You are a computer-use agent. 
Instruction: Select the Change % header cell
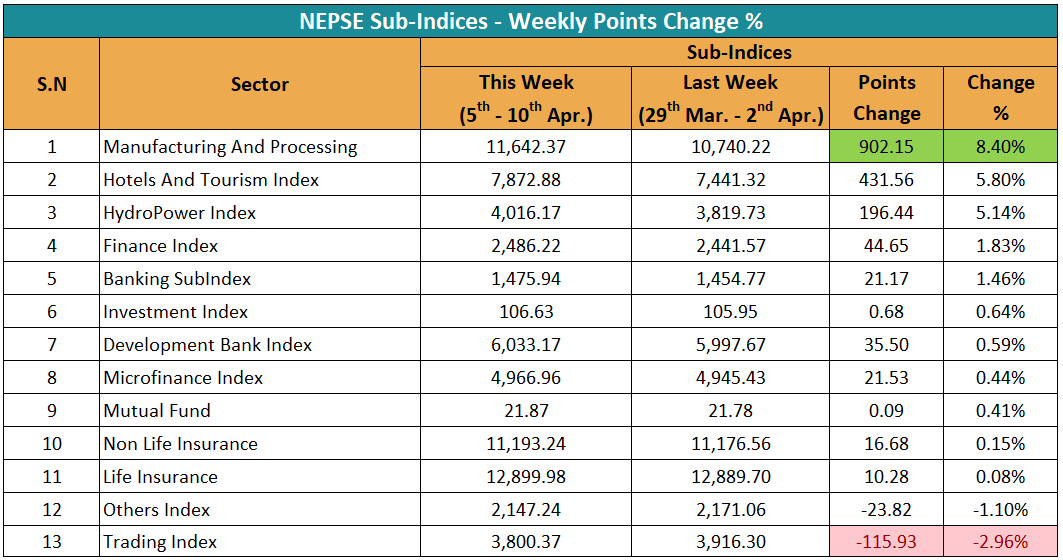coord(1000,98)
